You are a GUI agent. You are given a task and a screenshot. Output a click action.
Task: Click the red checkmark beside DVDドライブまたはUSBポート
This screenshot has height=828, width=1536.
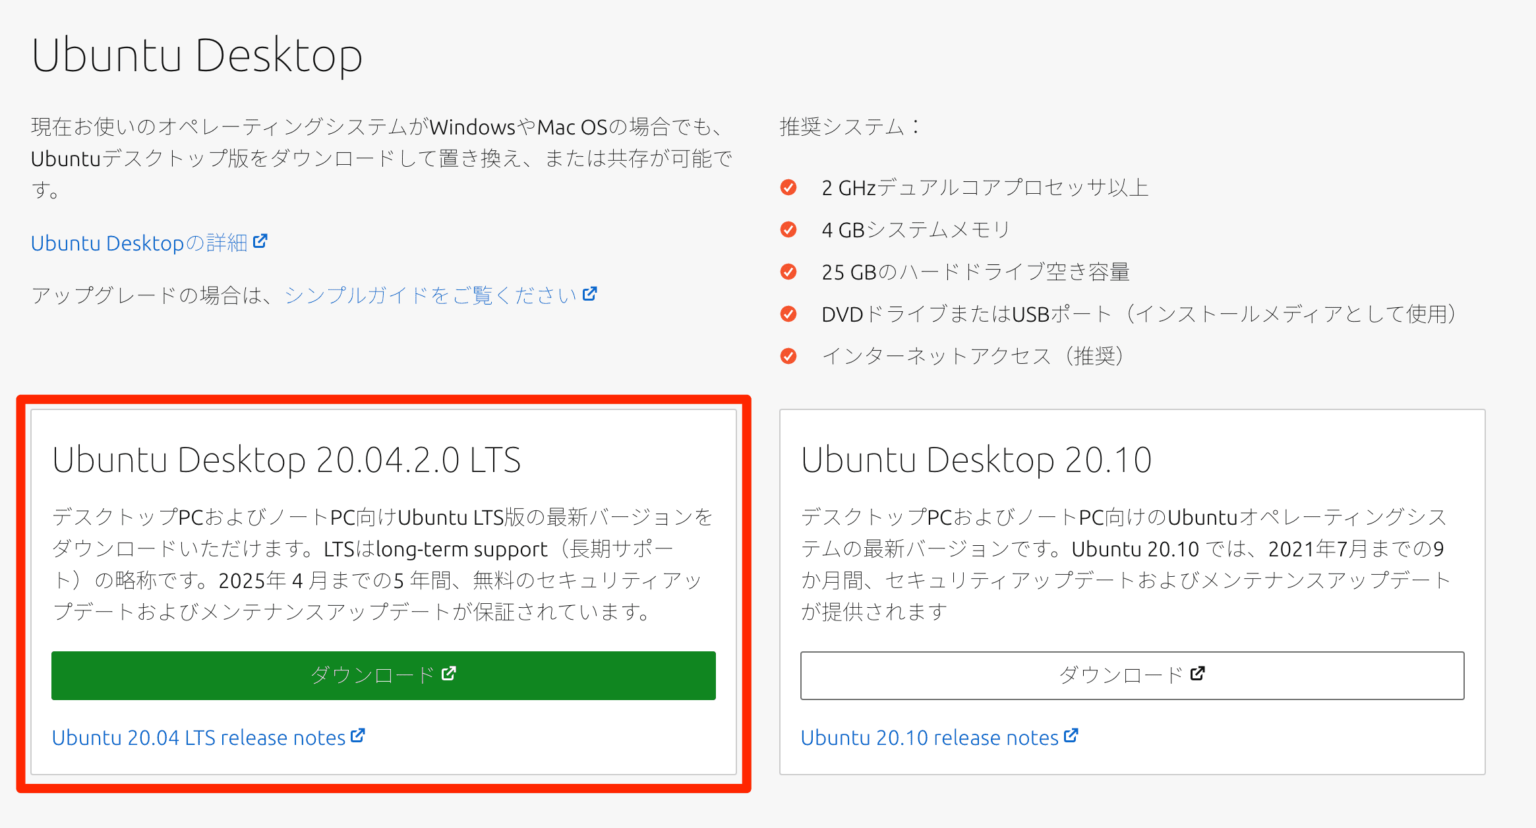point(789,313)
